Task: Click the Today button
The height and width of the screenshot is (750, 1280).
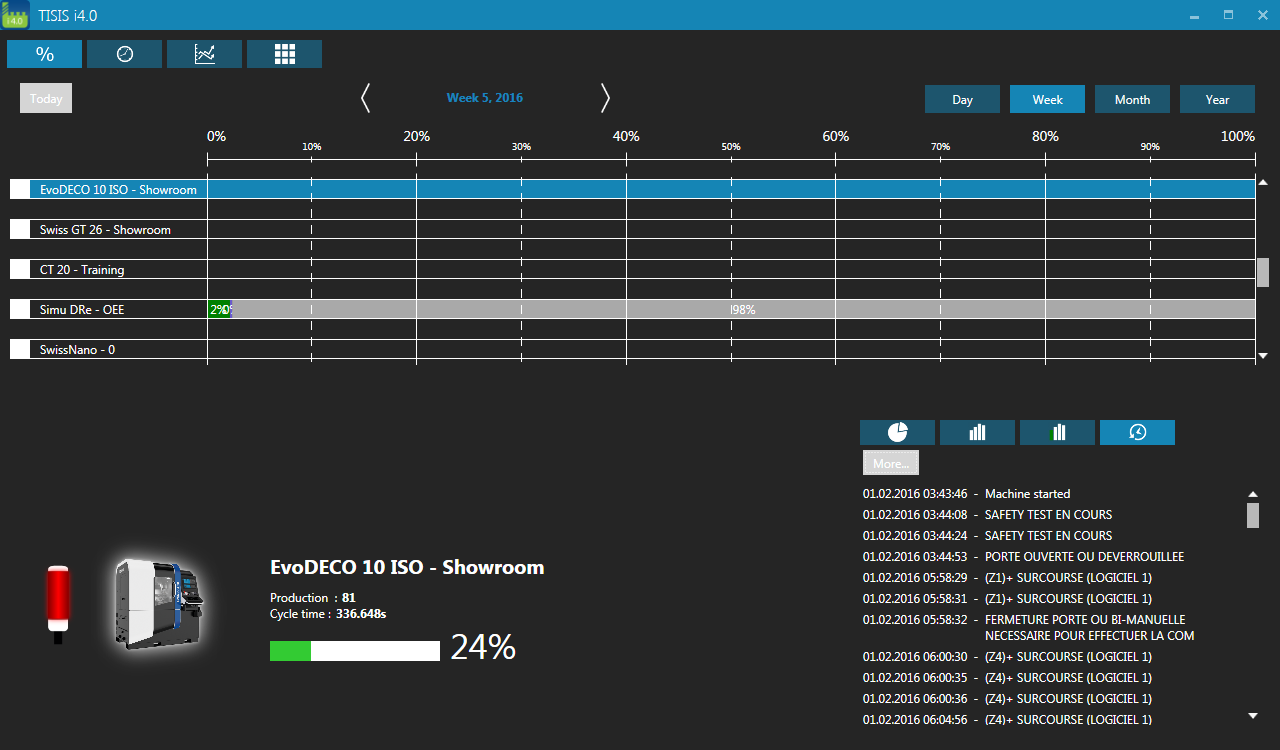Action: click(46, 98)
